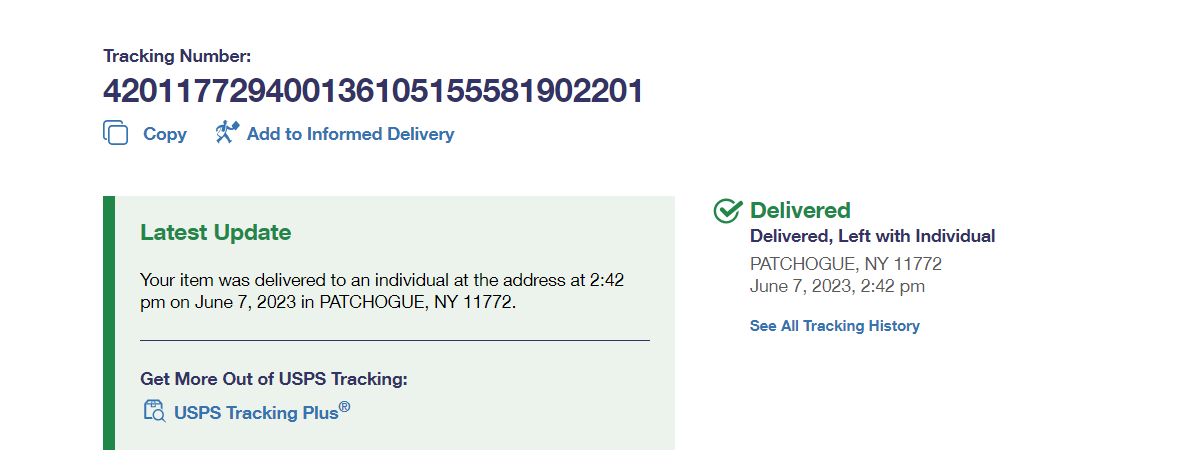Viewport: 1185px width, 466px height.
Task: Click the registered trademark symbol after Tracking Plus
Action: 344,407
